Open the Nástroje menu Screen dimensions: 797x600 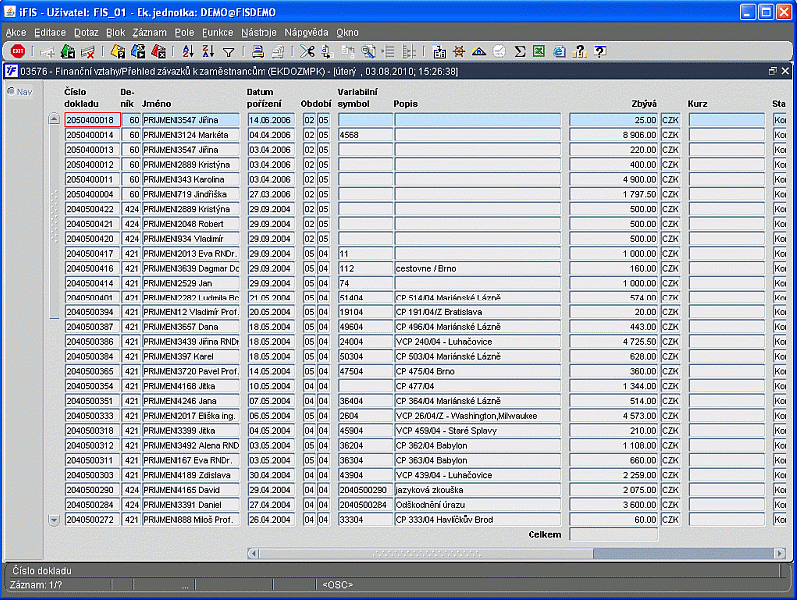click(259, 33)
